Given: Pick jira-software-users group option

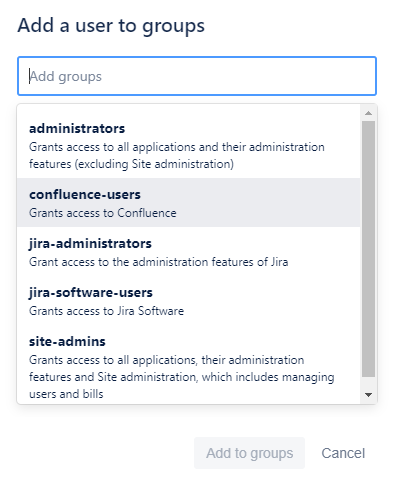Looking at the screenshot, I should click(189, 301).
